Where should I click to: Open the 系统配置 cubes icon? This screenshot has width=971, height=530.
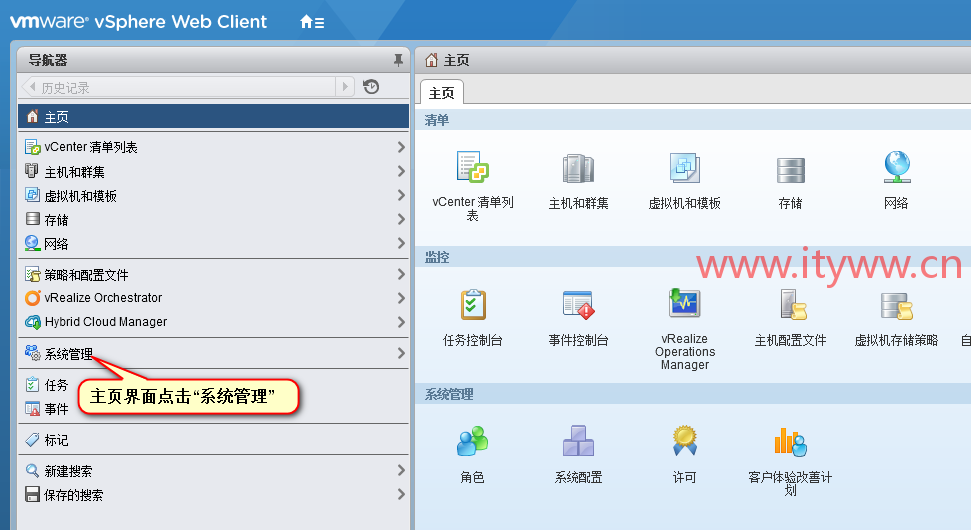pos(578,441)
